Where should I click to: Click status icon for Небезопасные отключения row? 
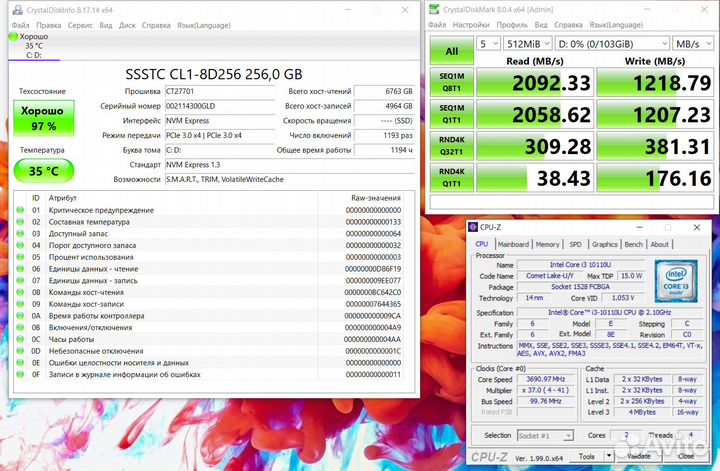(x=20, y=351)
